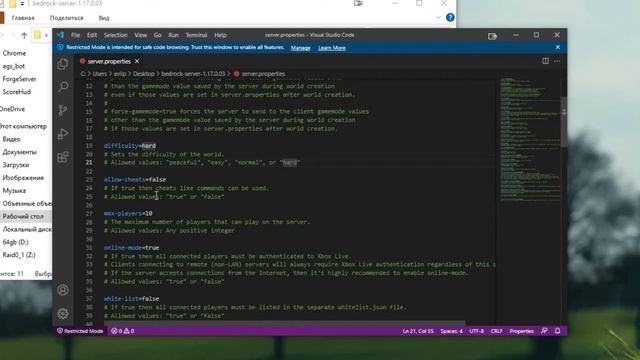Open the Terminal menu
The width and height of the screenshot is (640, 360).
196,35
